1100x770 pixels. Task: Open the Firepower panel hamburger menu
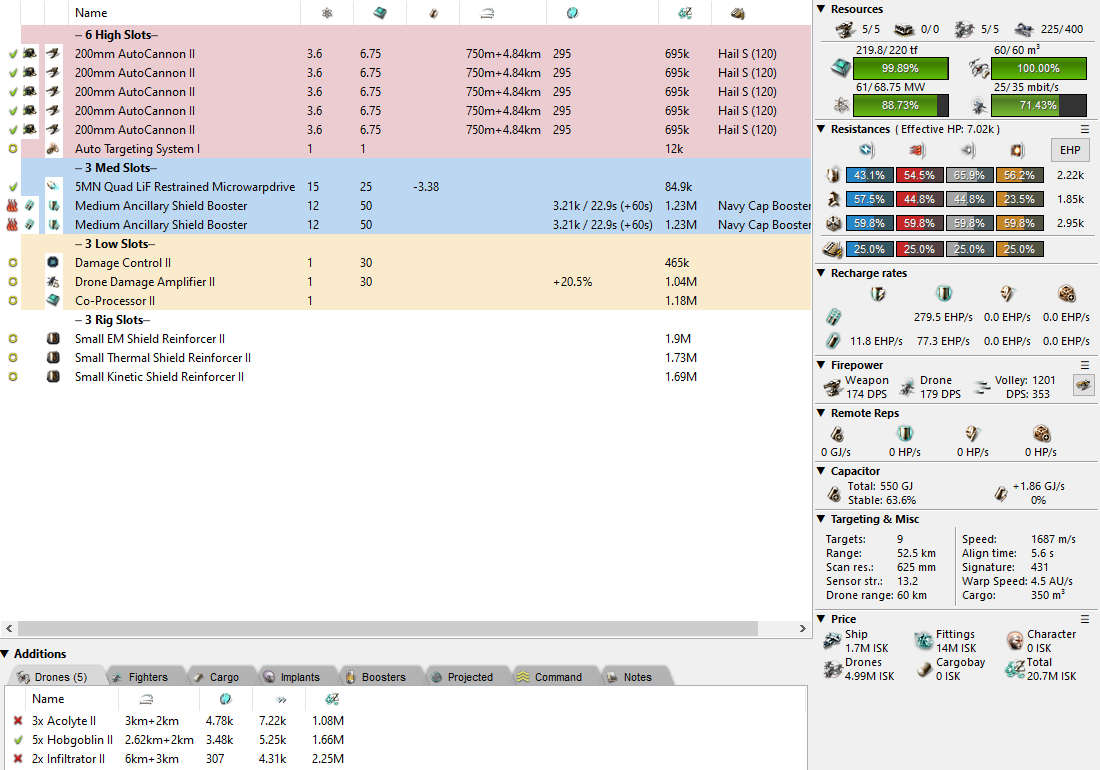[x=1085, y=366]
